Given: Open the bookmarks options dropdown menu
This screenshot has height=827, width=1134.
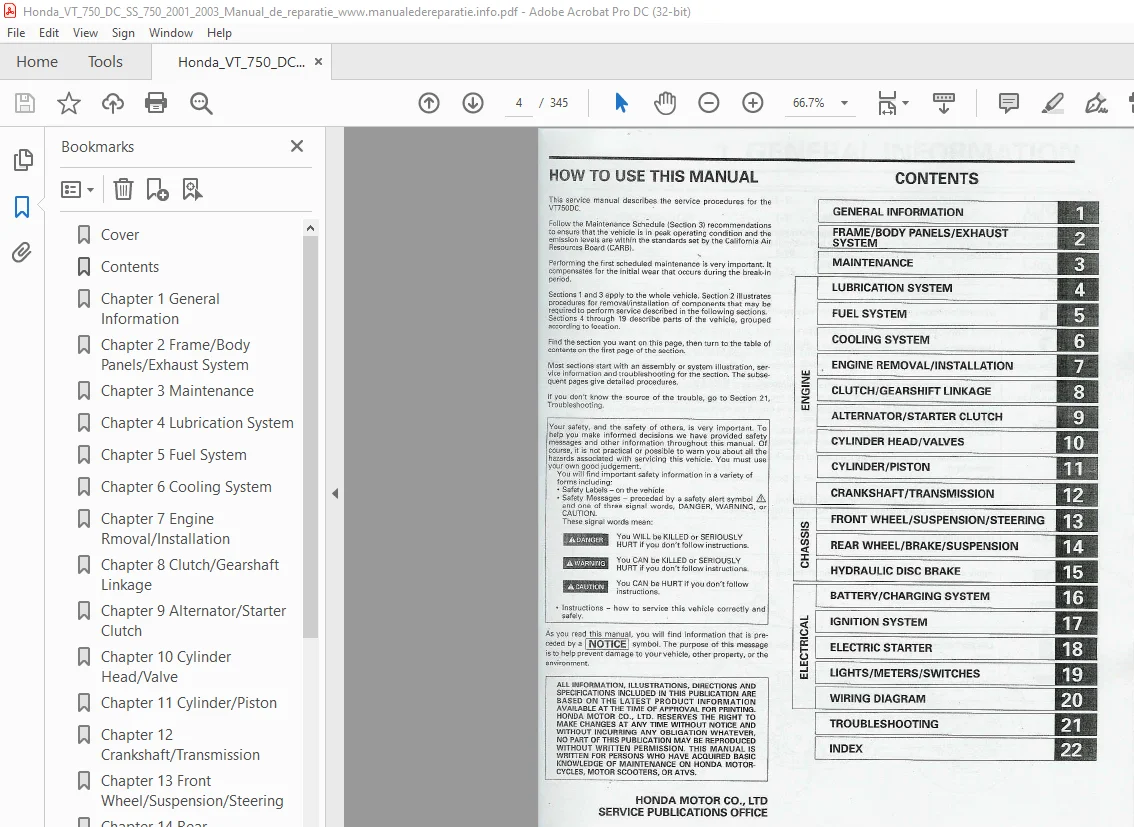Looking at the screenshot, I should pos(77,189).
